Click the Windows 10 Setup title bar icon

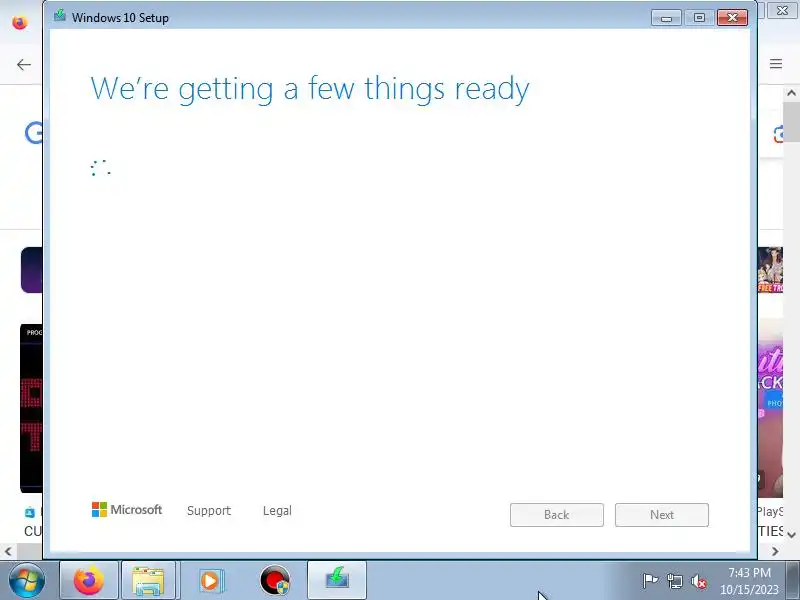click(60, 15)
